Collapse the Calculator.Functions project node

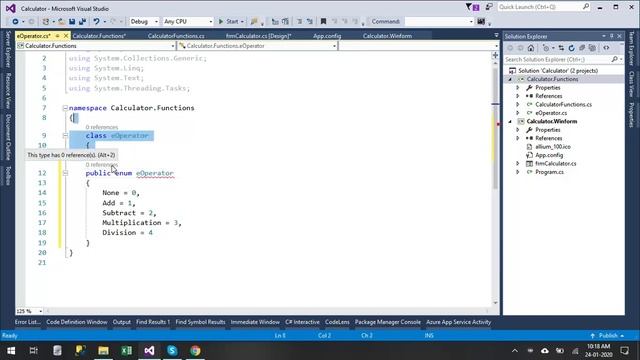[510, 79]
